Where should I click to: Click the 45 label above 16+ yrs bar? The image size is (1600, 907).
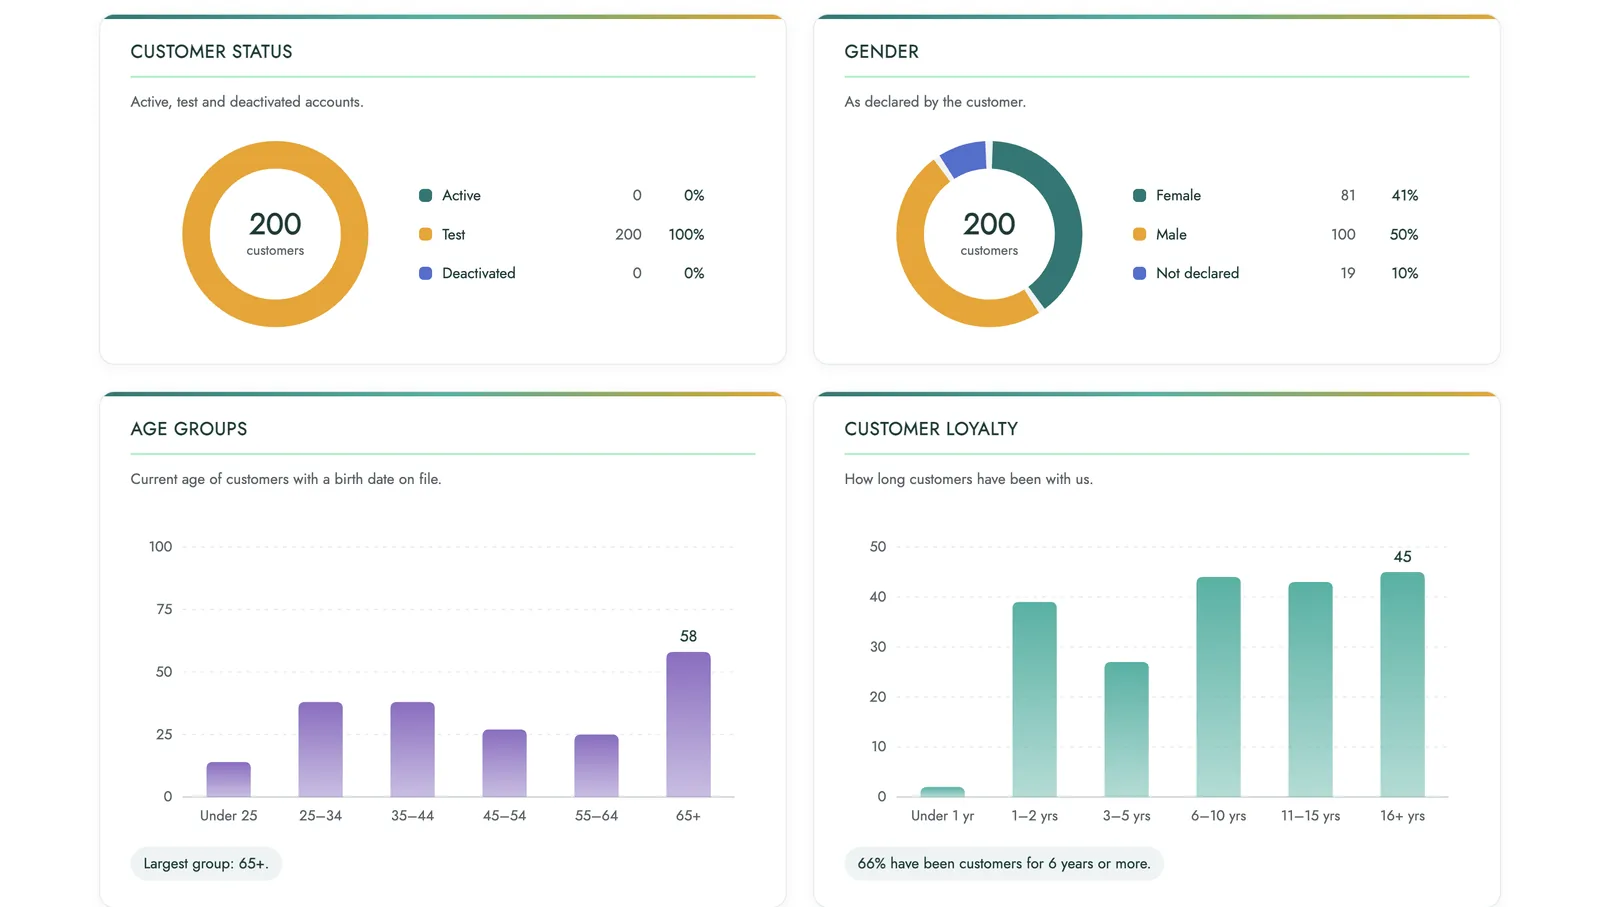[x=1402, y=557]
